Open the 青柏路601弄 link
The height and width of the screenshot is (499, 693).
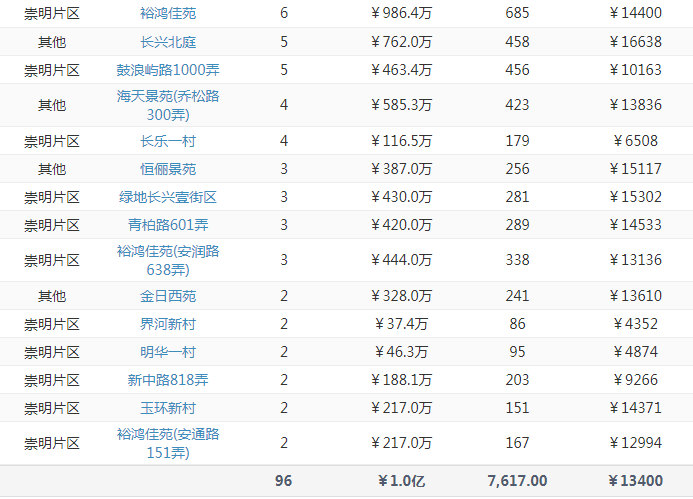pos(168,225)
